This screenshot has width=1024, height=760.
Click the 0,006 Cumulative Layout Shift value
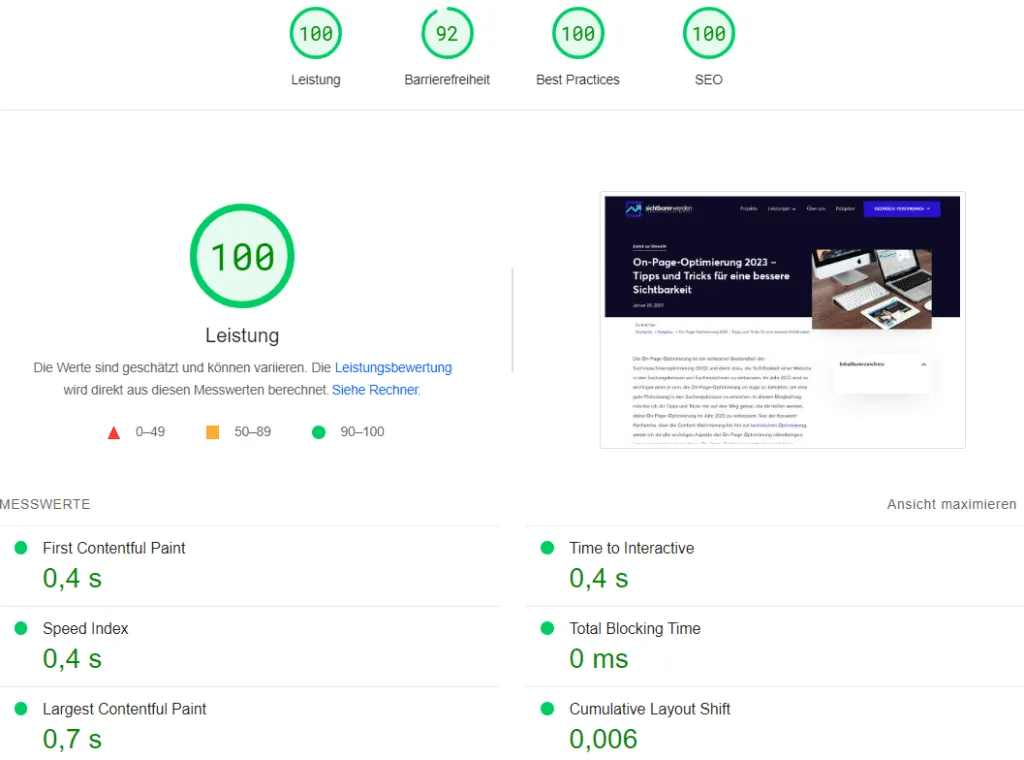[603, 739]
